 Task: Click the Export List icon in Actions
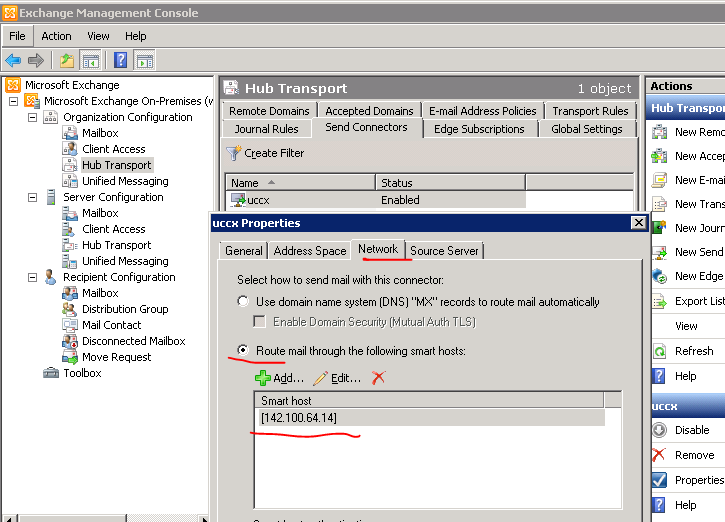[659, 301]
